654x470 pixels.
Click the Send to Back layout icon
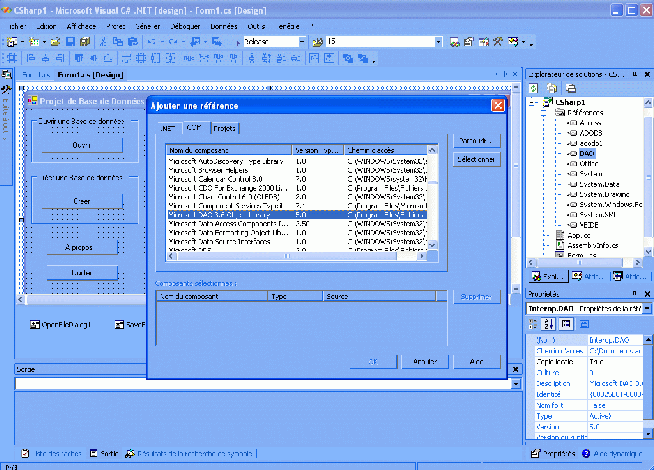tap(362, 58)
